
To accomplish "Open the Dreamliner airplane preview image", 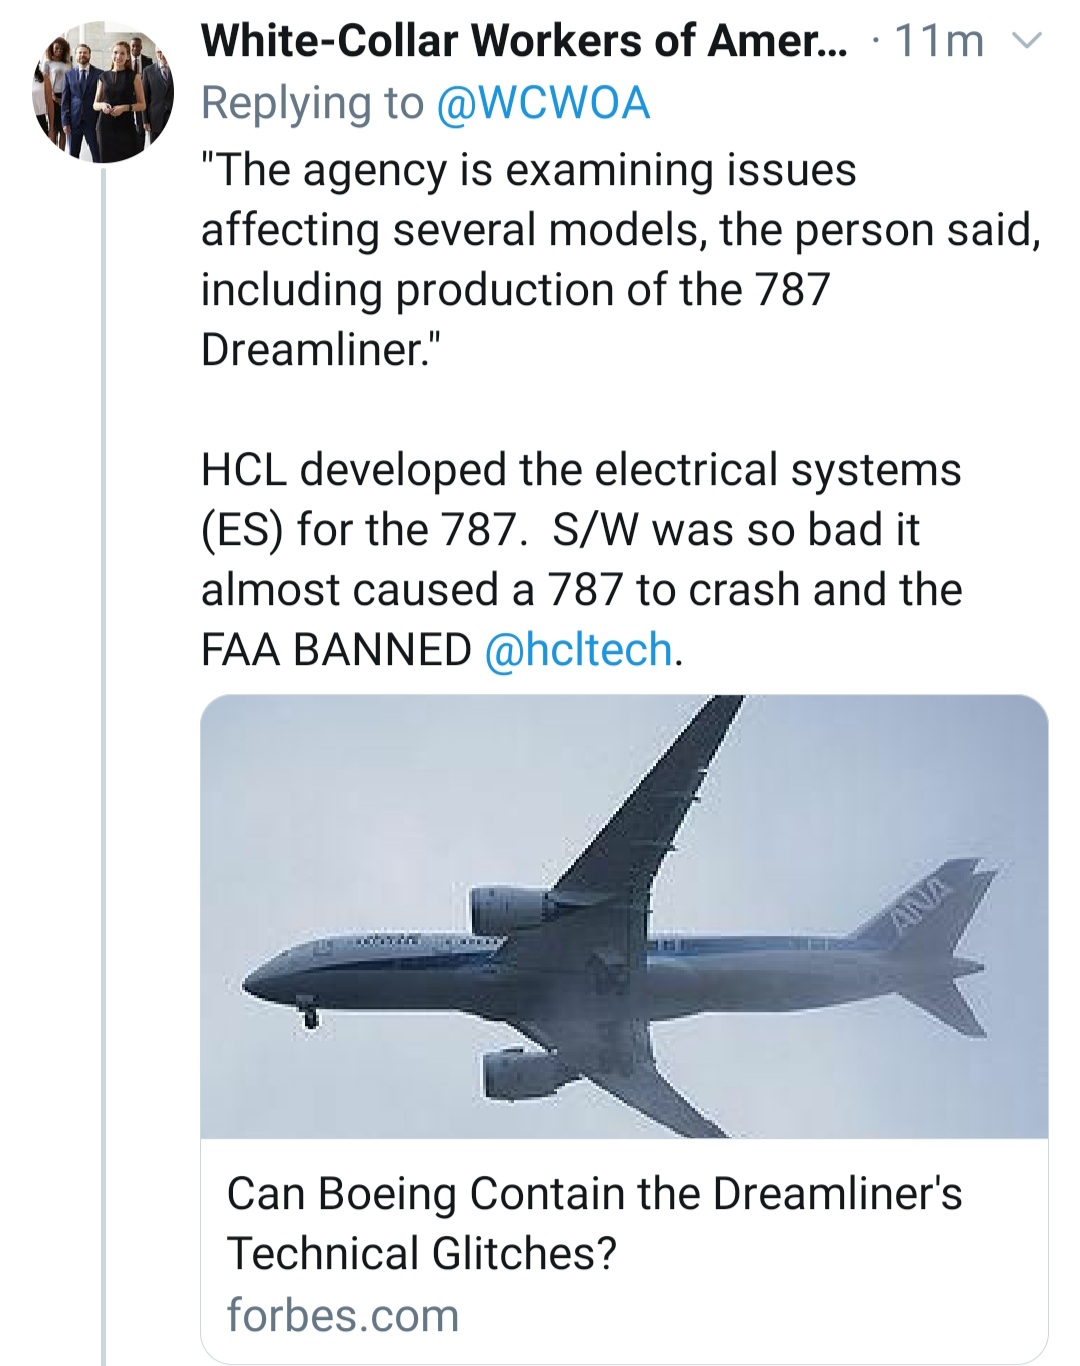I will 624,916.
